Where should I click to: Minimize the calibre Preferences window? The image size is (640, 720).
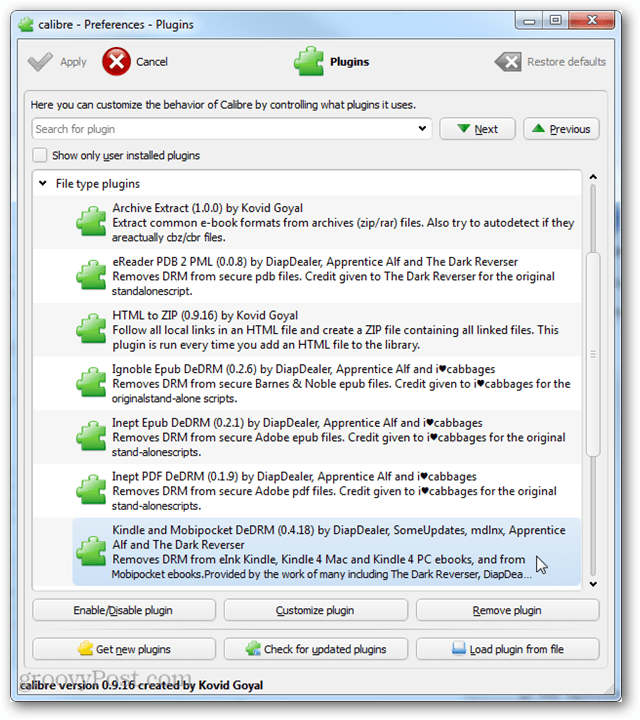point(529,21)
